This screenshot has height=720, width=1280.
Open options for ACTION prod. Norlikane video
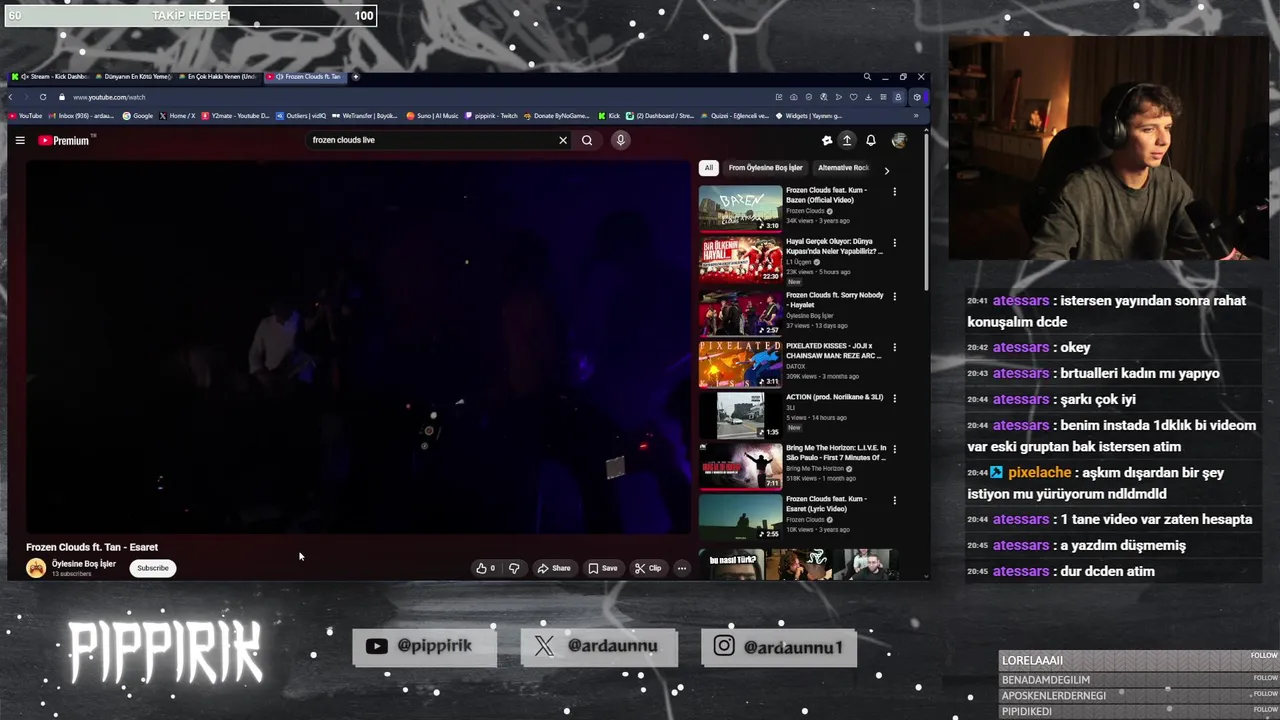[x=894, y=398]
